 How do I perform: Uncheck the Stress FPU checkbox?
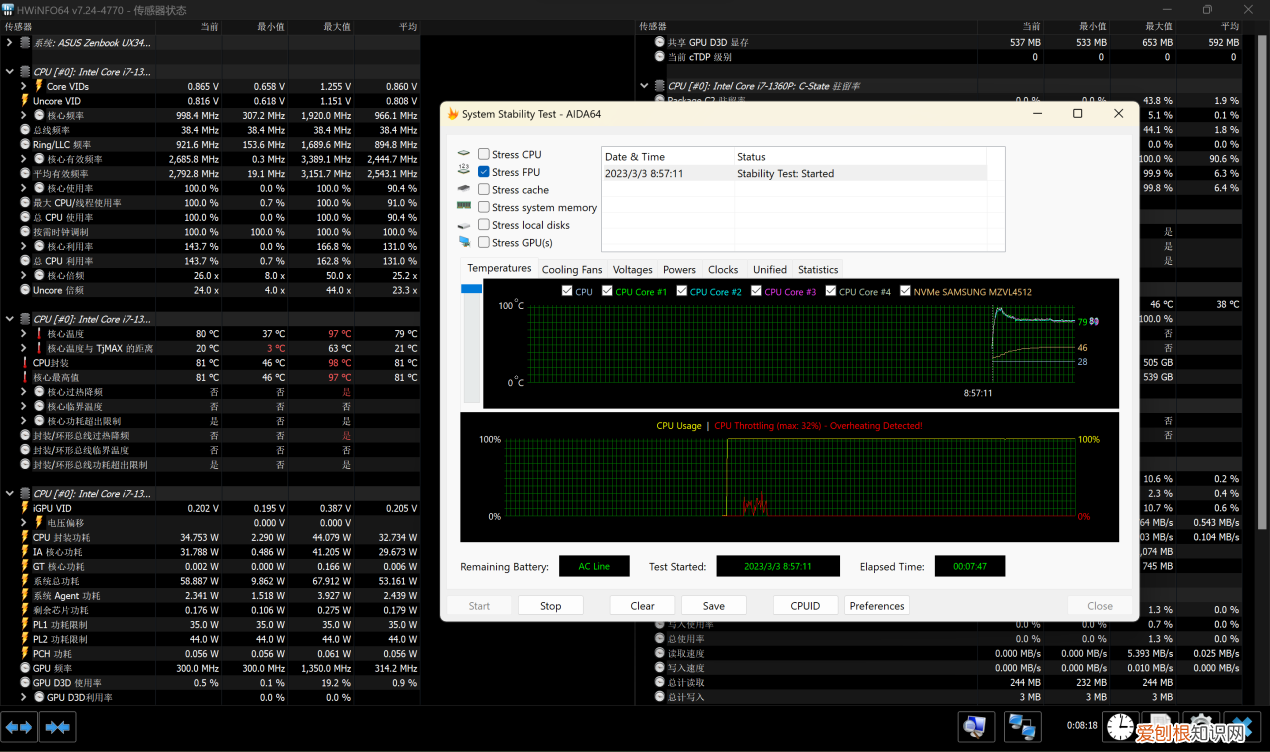point(484,172)
